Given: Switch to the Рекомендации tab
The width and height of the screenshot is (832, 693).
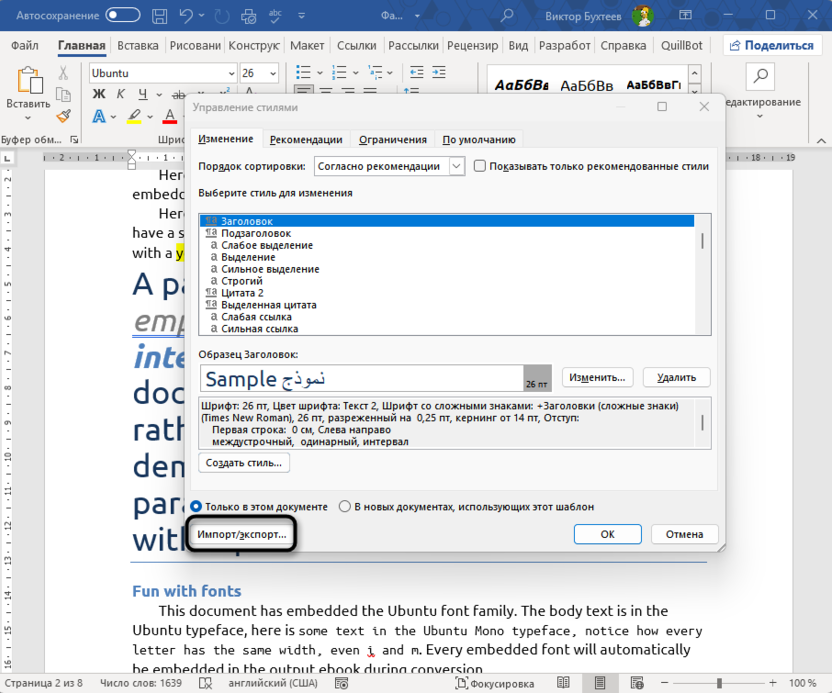Looking at the screenshot, I should [305, 139].
